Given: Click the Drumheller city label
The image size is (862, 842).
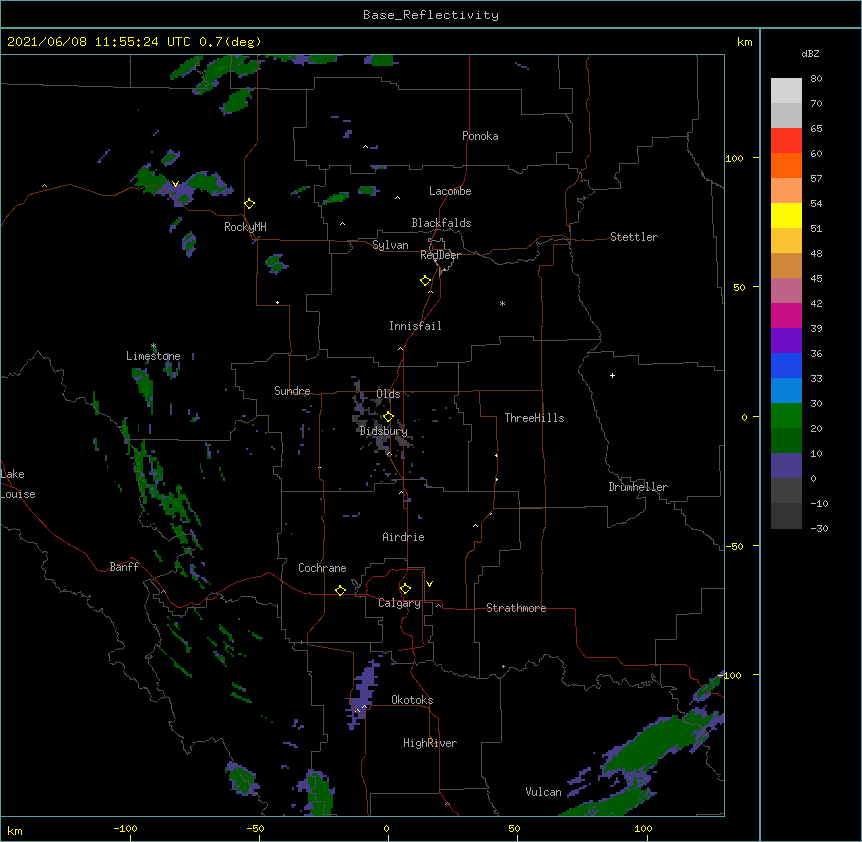Looking at the screenshot, I should (638, 487).
